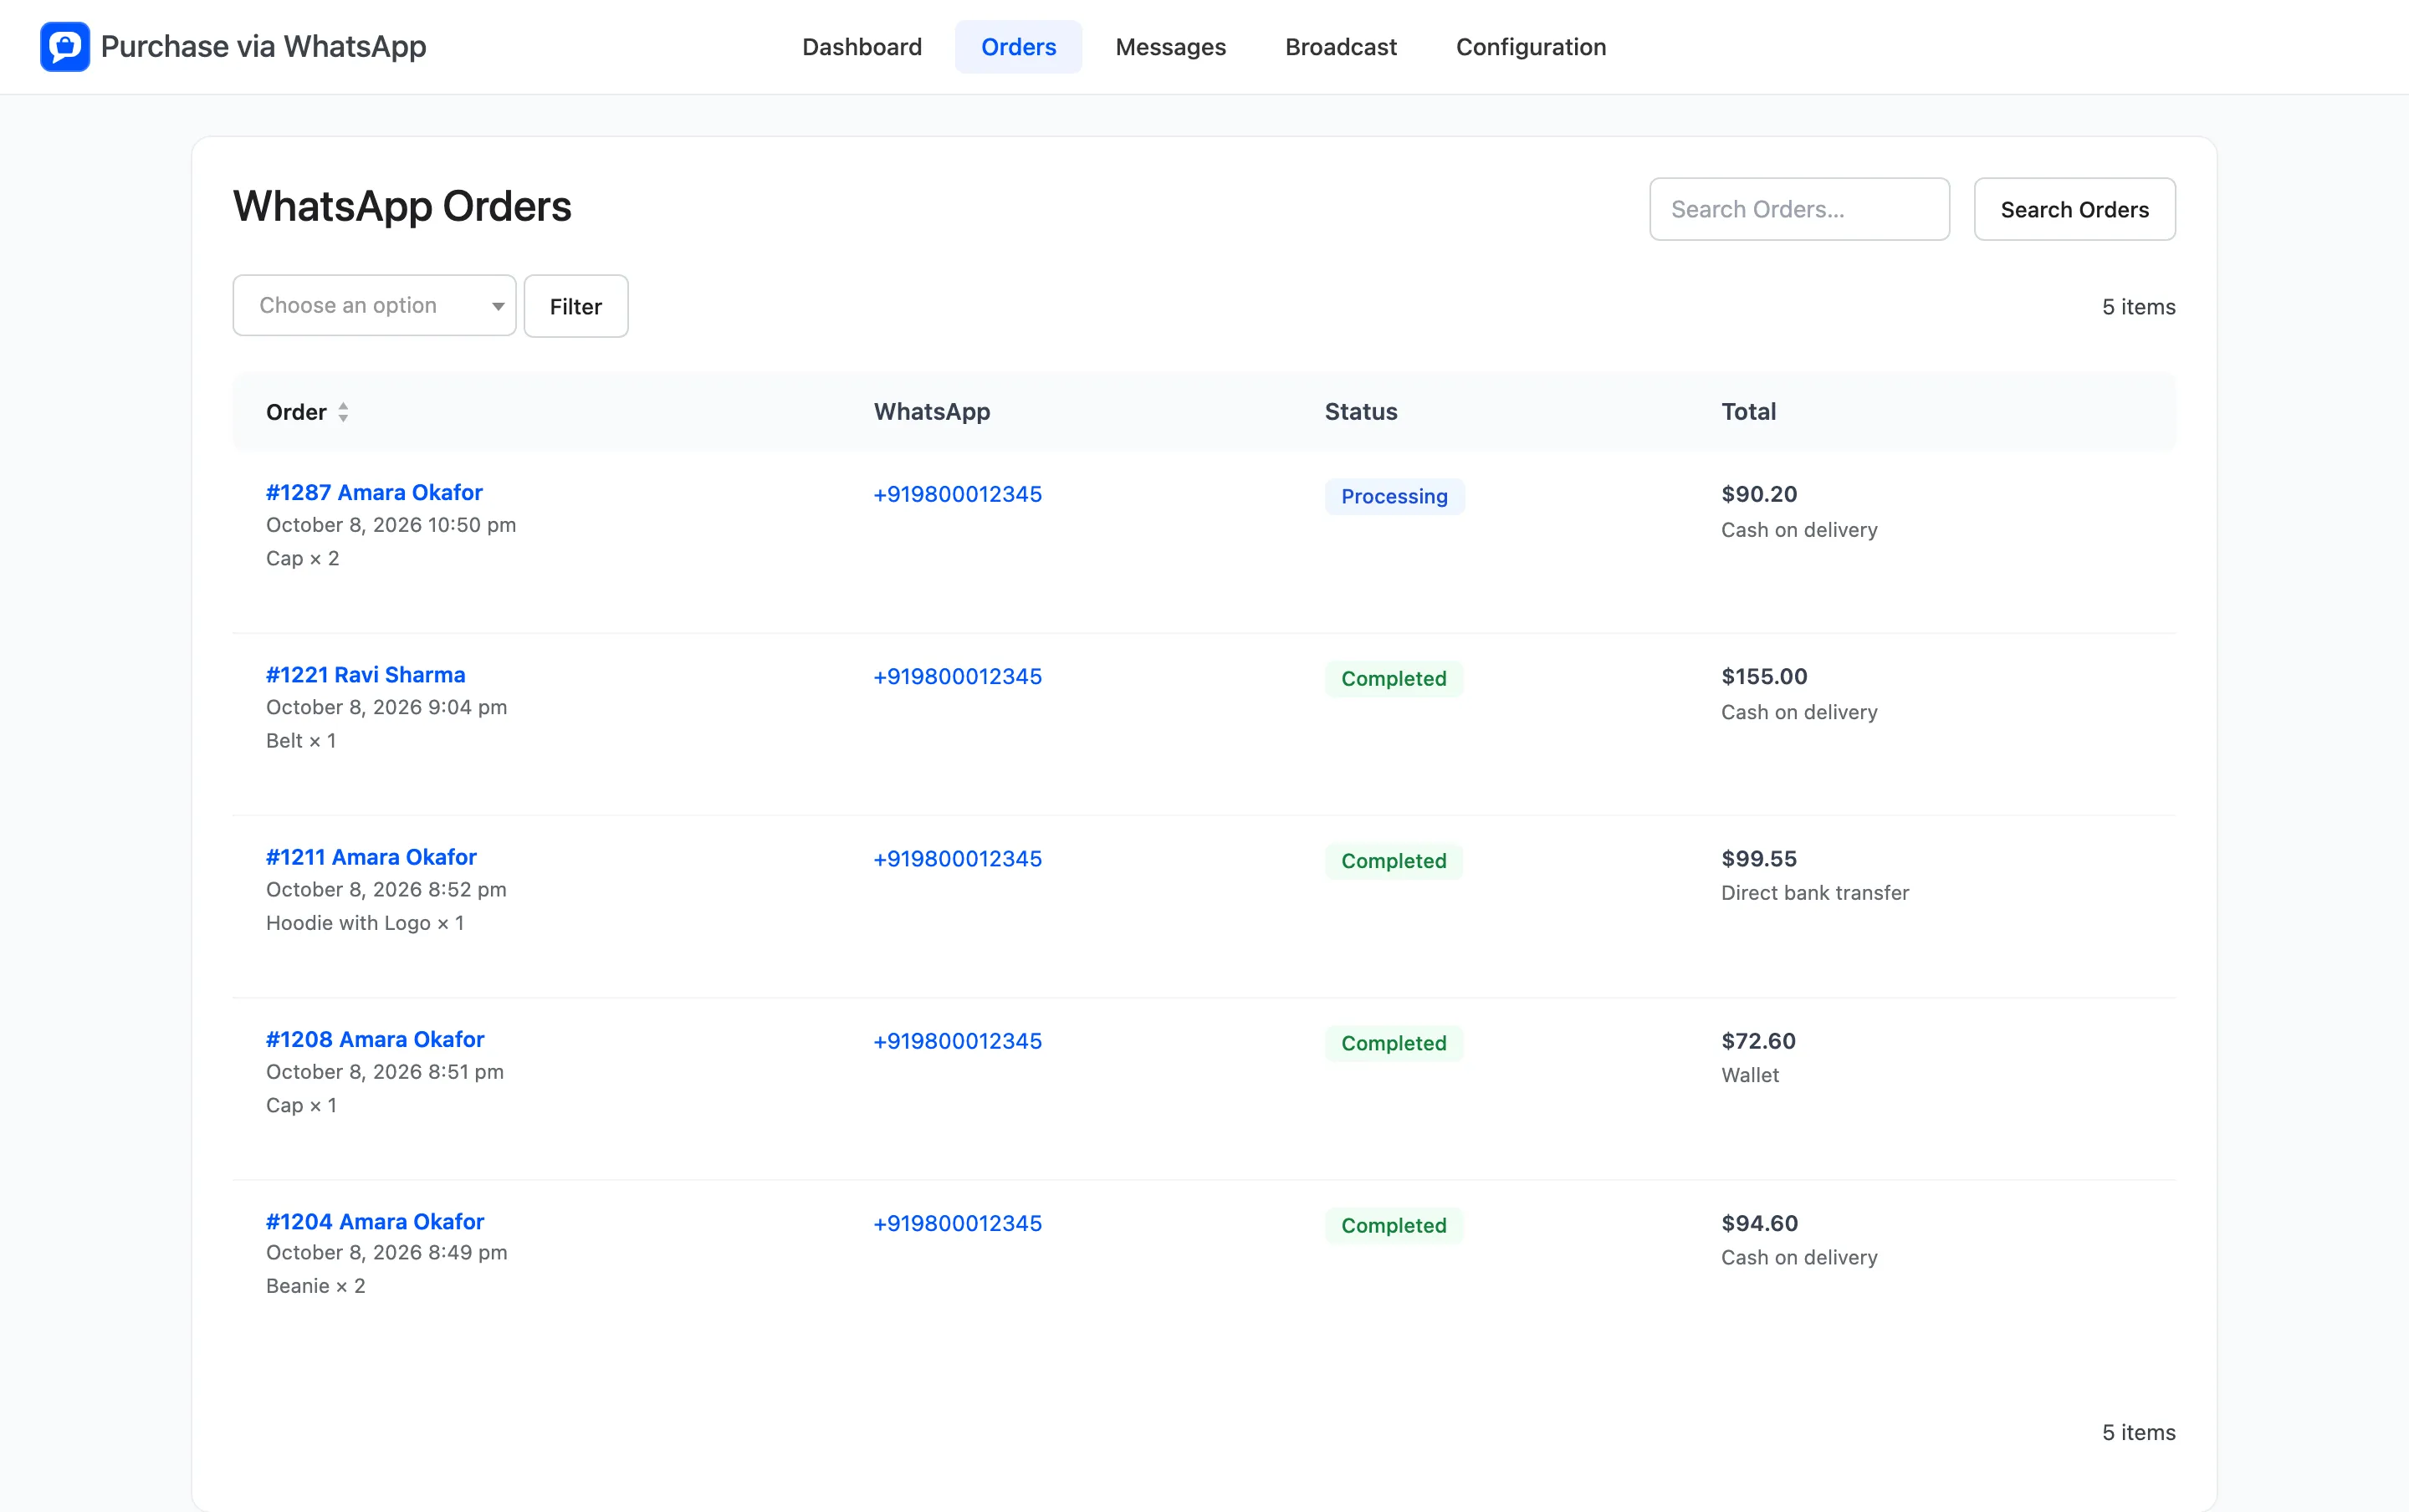
Task: Click the Wallet payment method text
Action: click(x=1750, y=1075)
